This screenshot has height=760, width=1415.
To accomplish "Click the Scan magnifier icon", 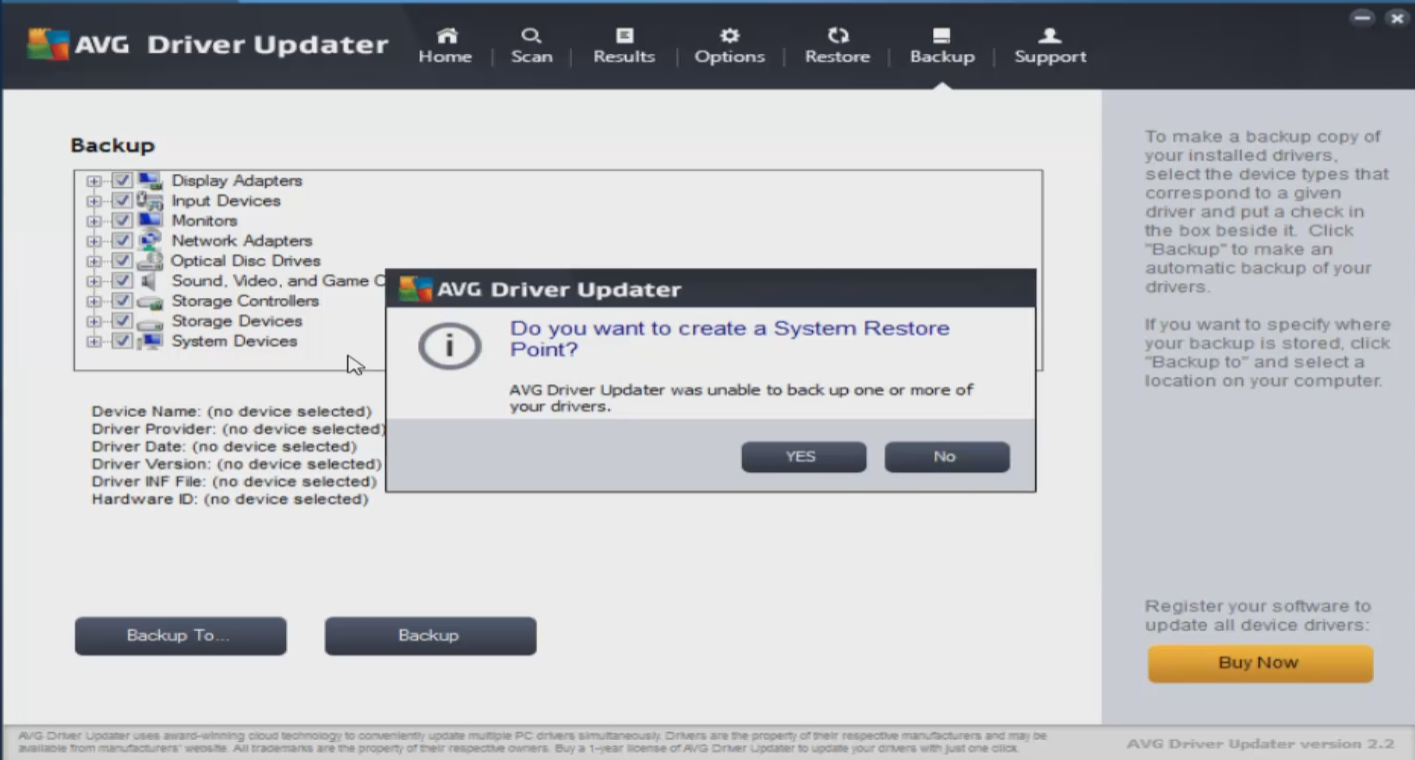I will (x=531, y=37).
